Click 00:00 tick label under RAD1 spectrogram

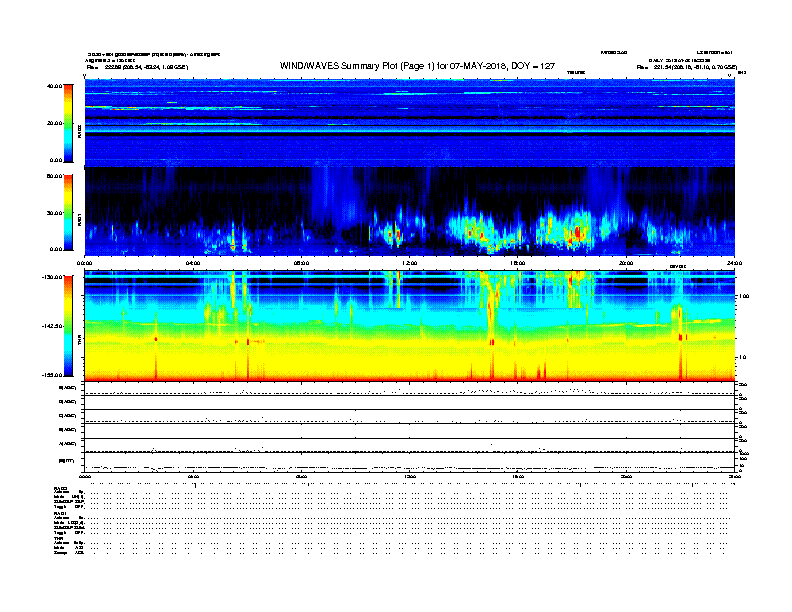point(84,263)
